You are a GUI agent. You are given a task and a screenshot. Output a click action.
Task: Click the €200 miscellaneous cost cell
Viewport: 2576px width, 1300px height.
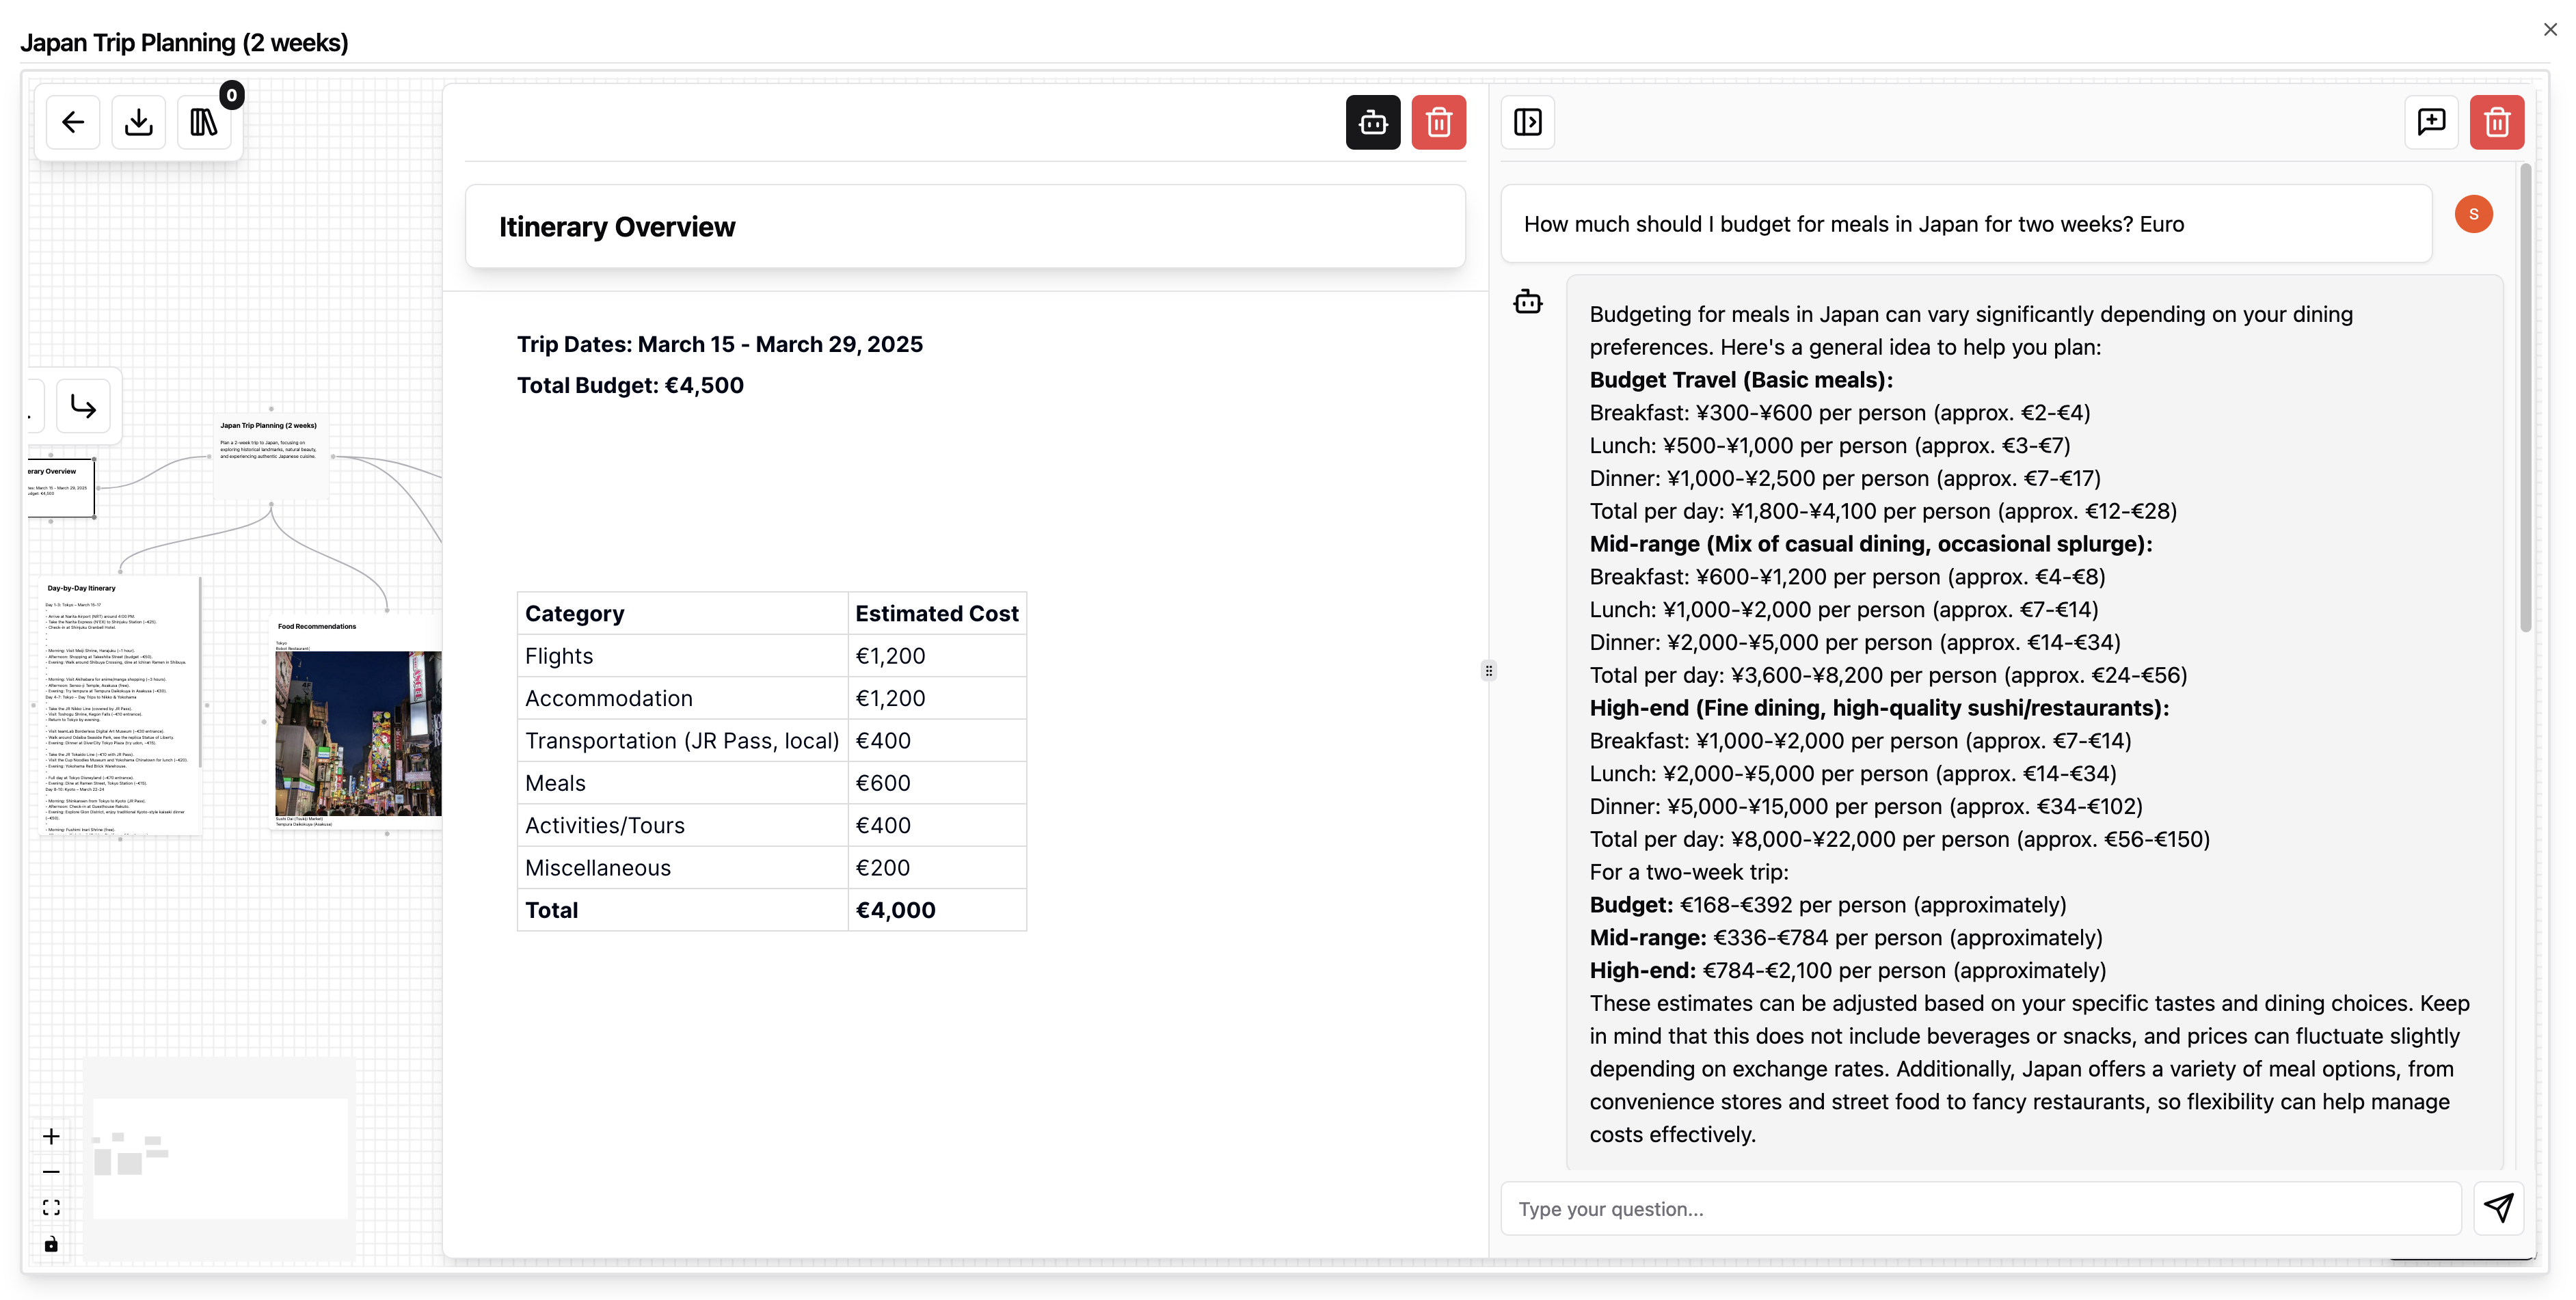tap(937, 868)
